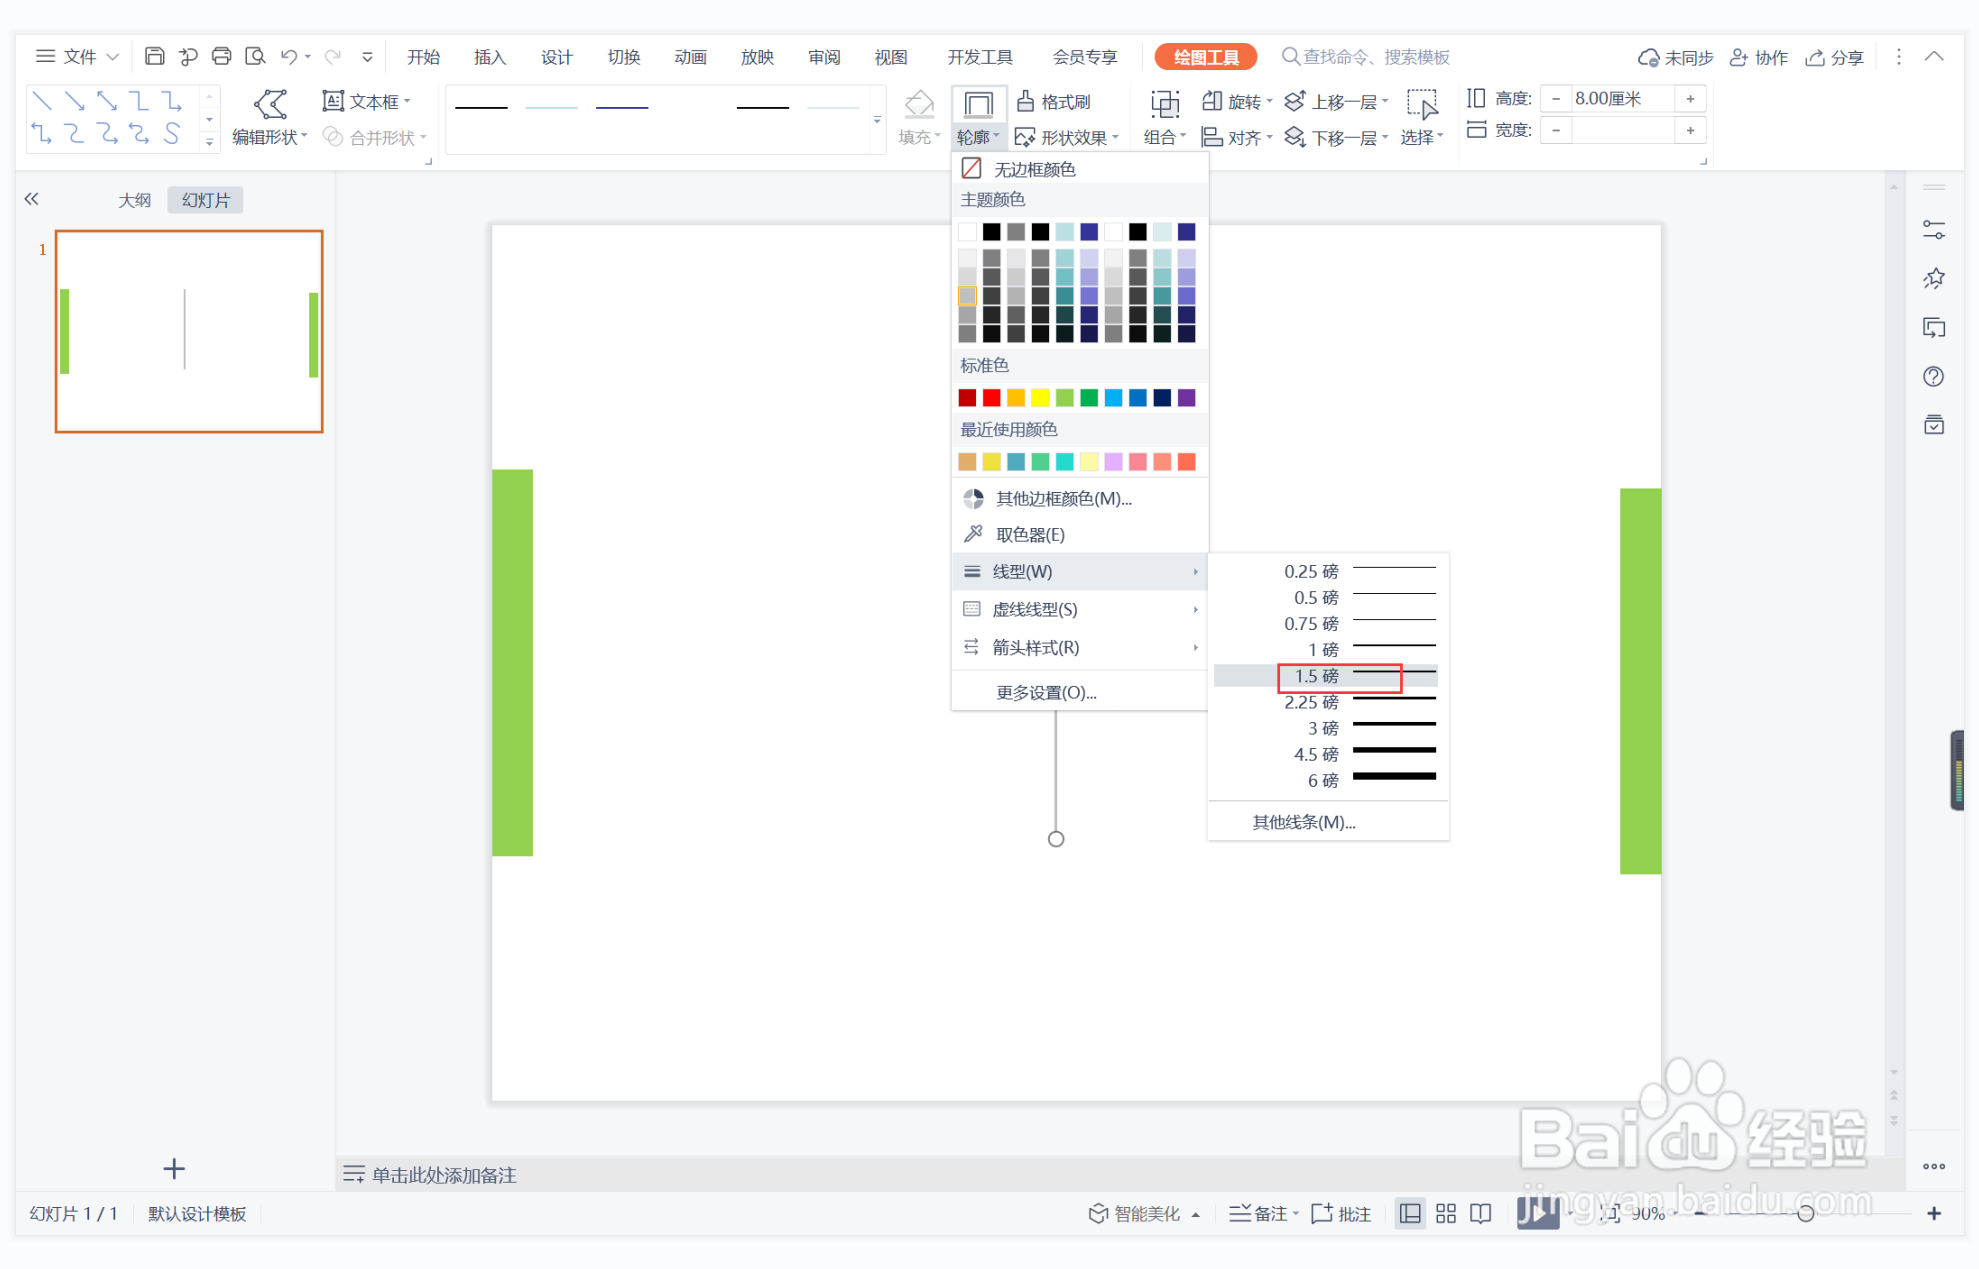Click the Format Painter (格式刷) icon
Image resolution: width=1979 pixels, height=1269 pixels.
point(1026,101)
